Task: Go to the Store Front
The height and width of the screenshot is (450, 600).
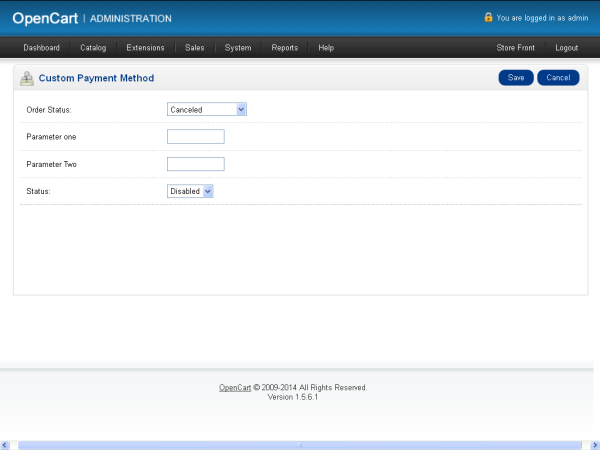Action: pos(515,48)
